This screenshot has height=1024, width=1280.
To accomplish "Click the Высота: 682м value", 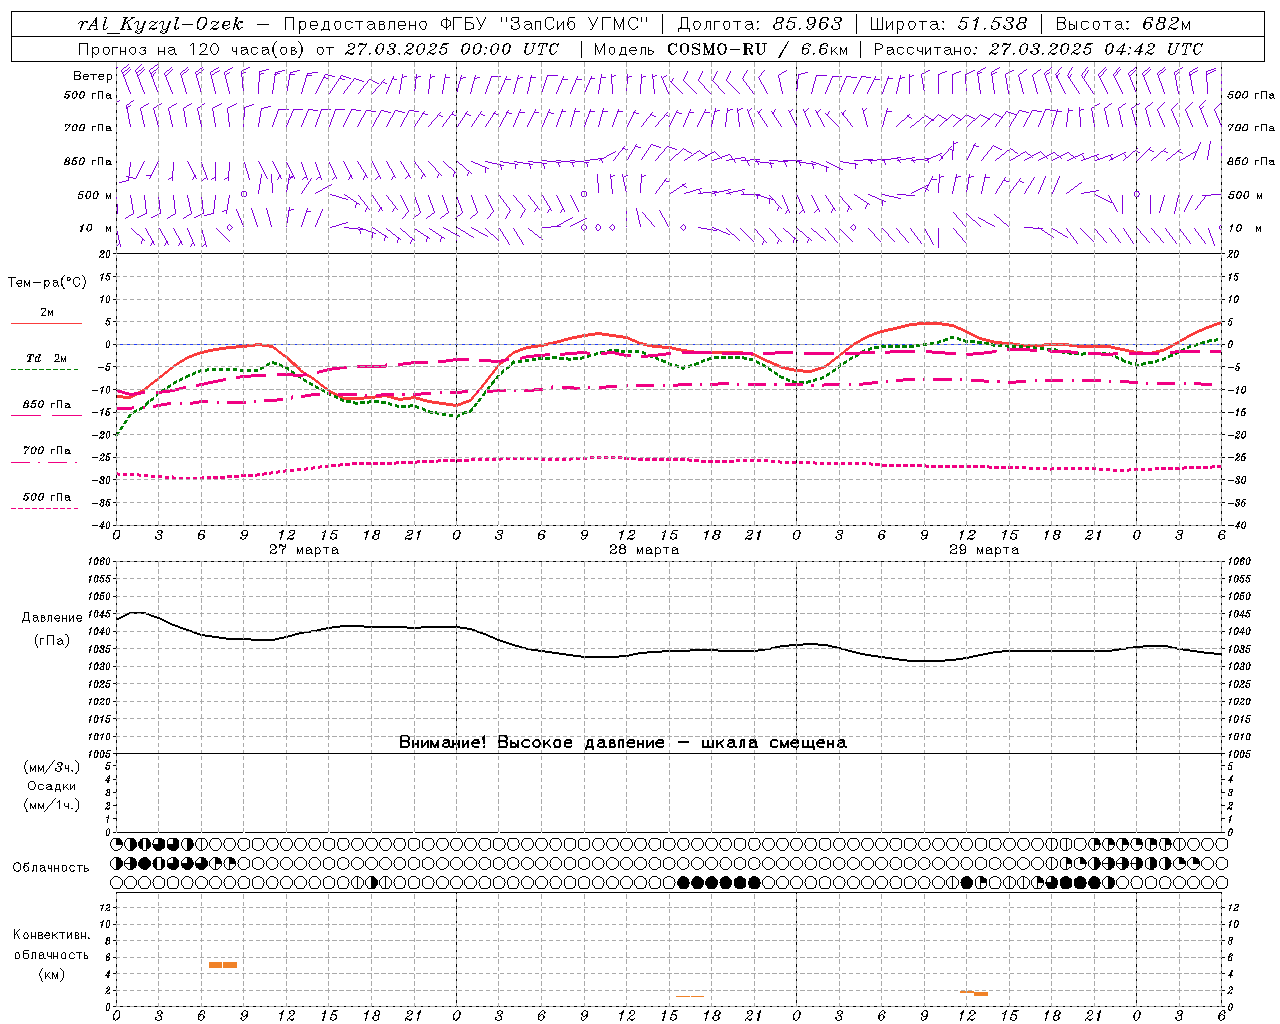I will (x=1124, y=24).
